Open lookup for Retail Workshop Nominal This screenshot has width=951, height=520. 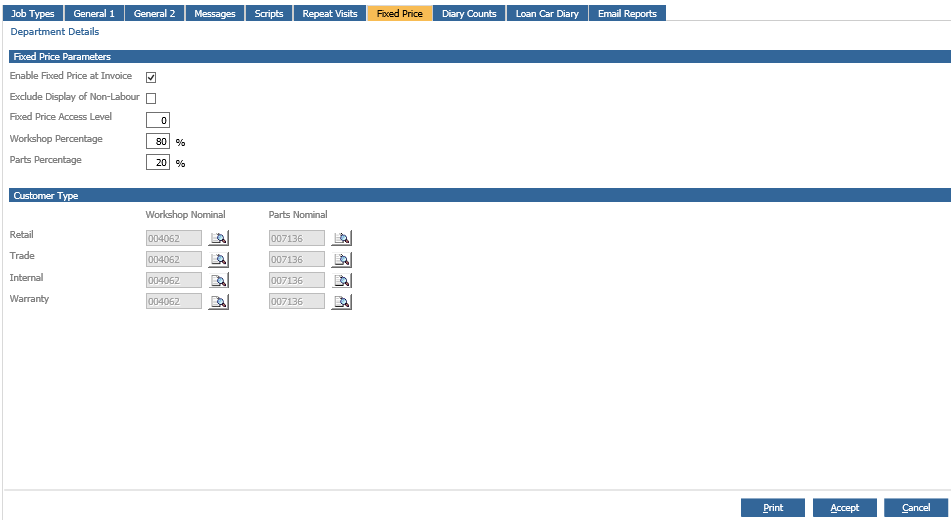[x=218, y=238]
